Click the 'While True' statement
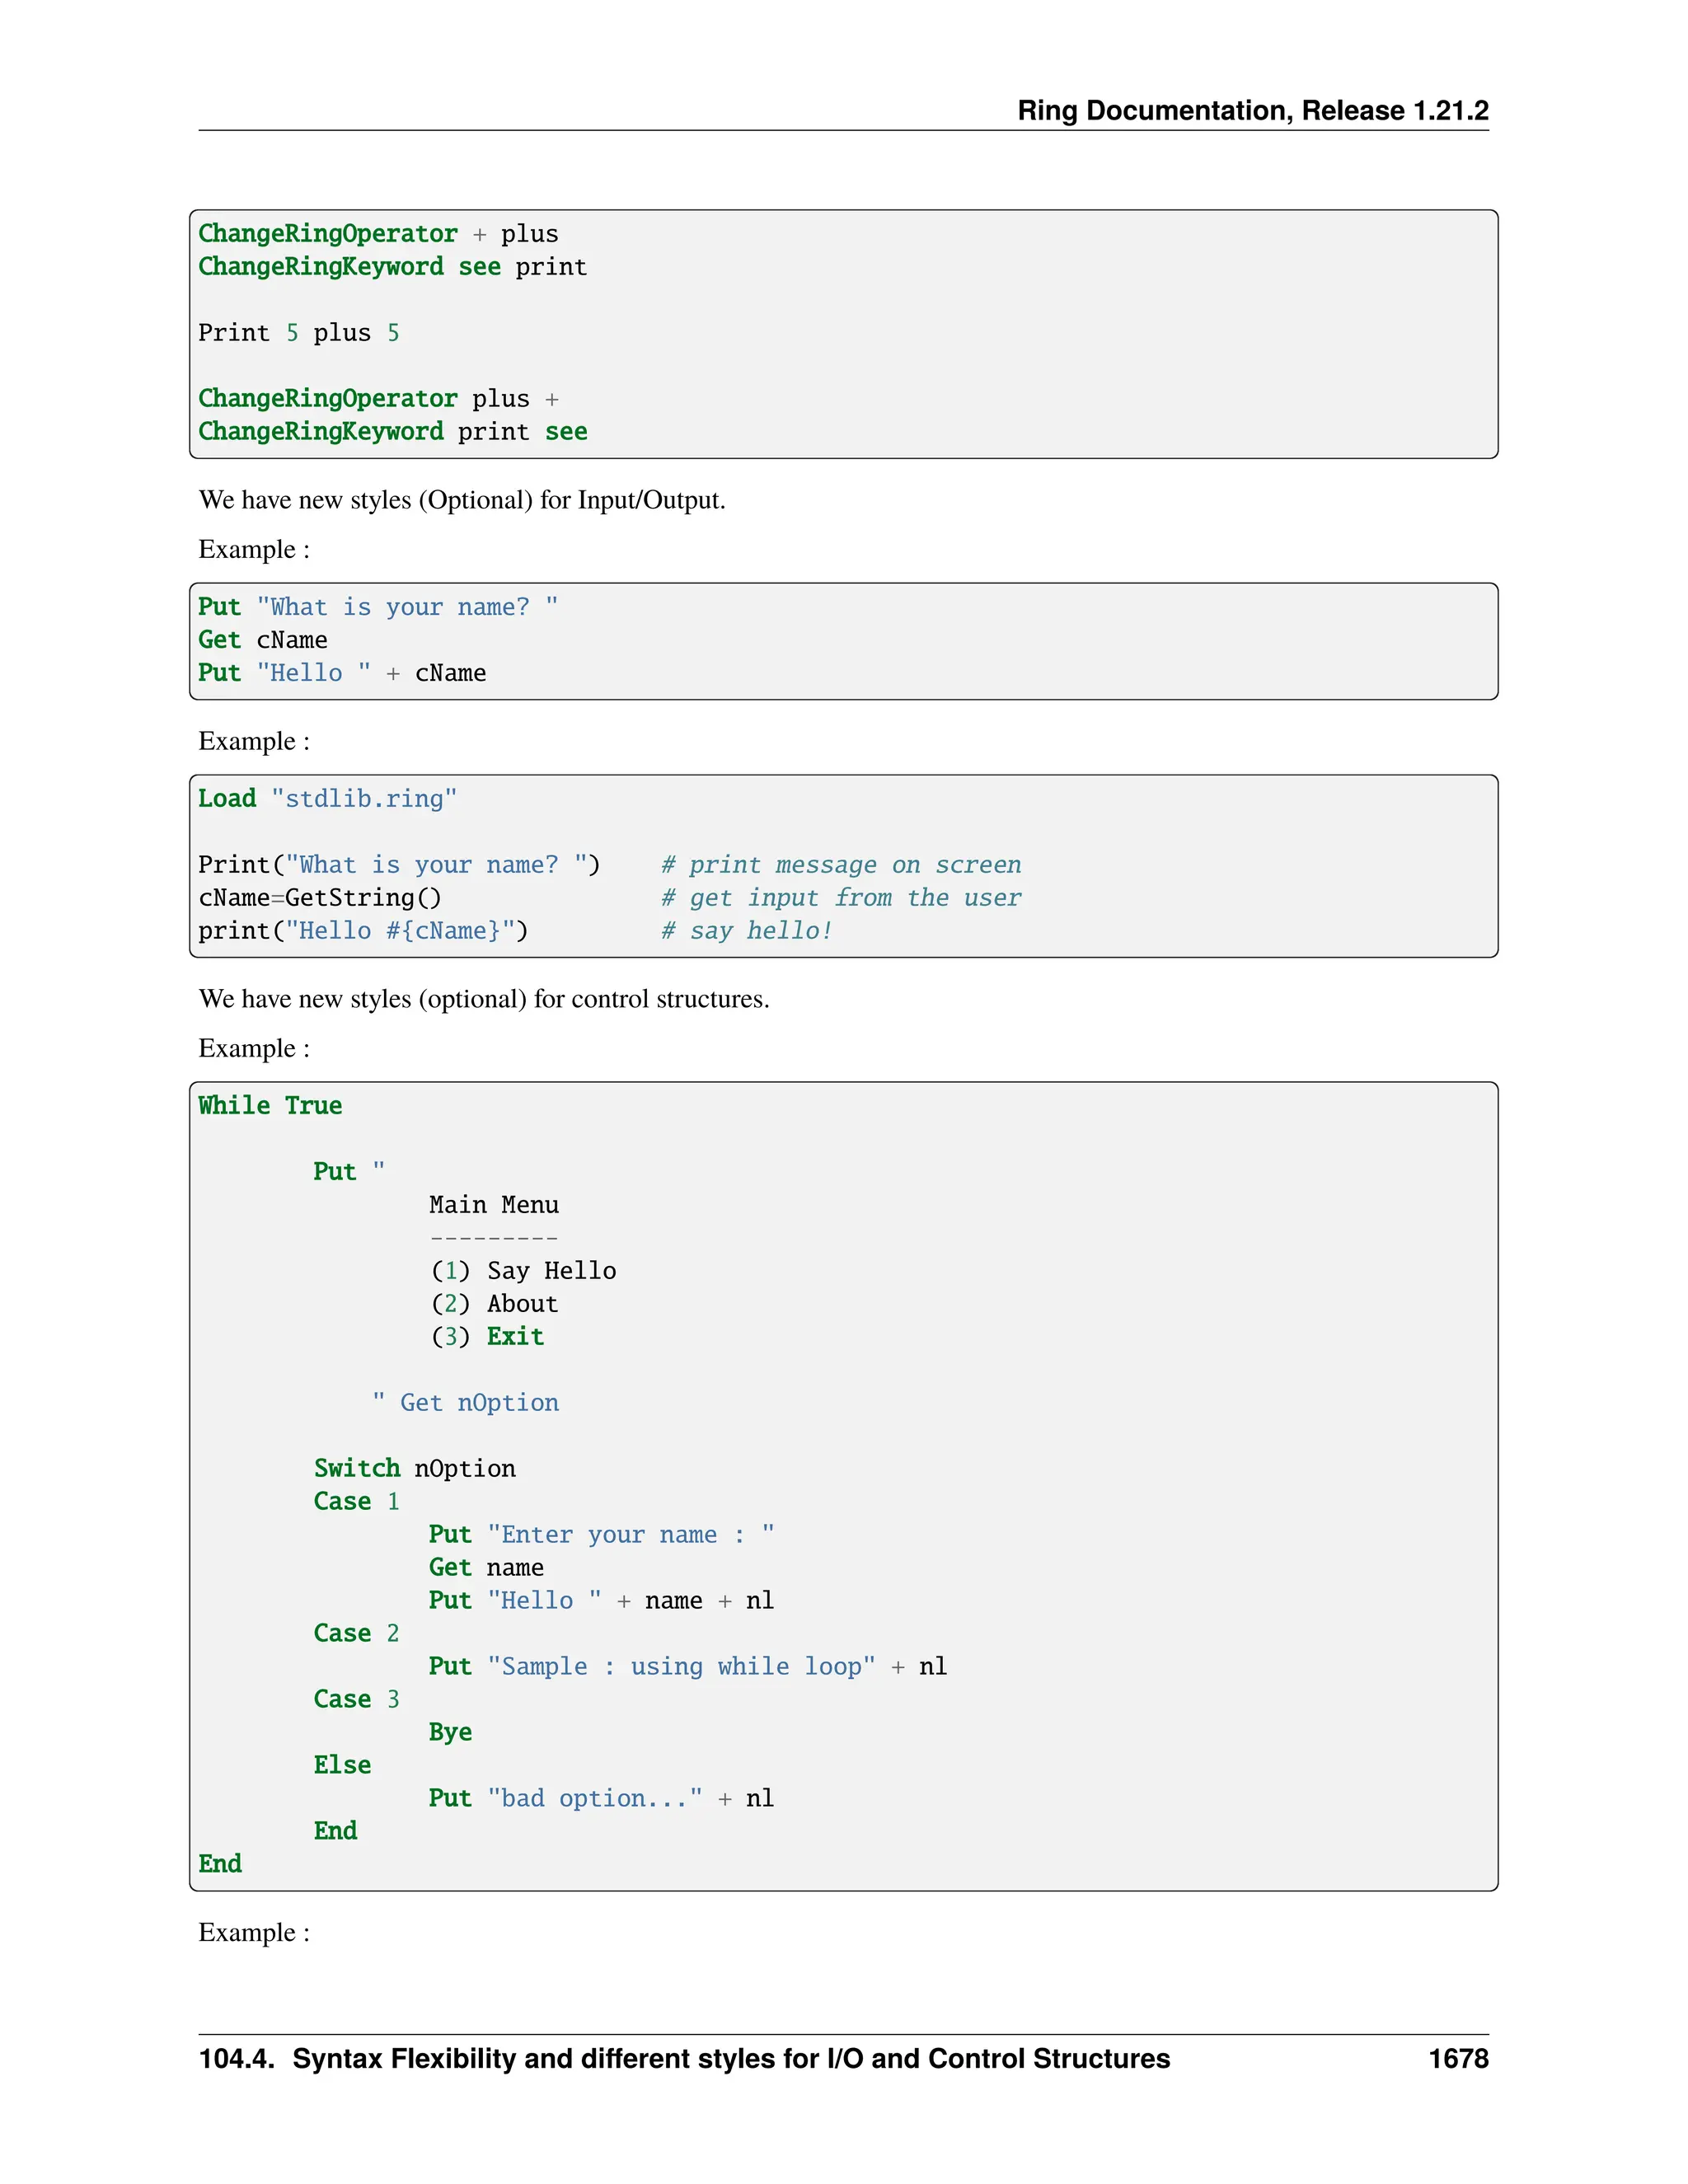The height and width of the screenshot is (2184, 1688). tap(270, 1106)
